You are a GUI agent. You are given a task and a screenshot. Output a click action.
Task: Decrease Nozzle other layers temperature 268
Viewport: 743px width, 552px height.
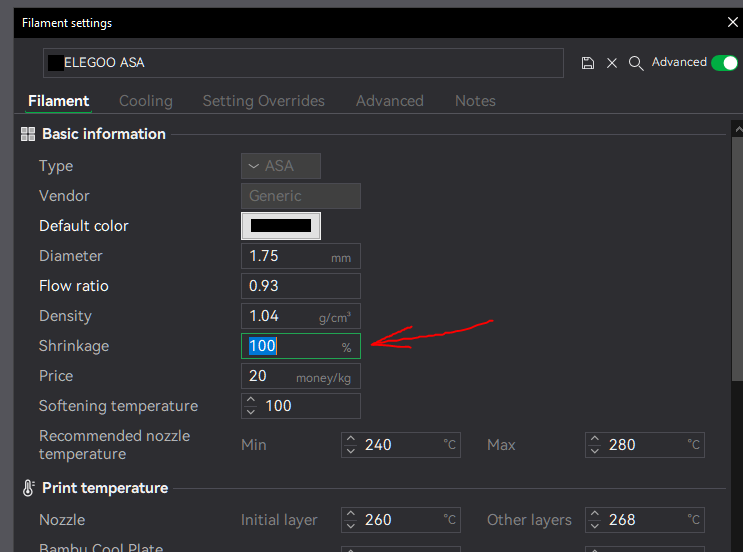[595, 525]
